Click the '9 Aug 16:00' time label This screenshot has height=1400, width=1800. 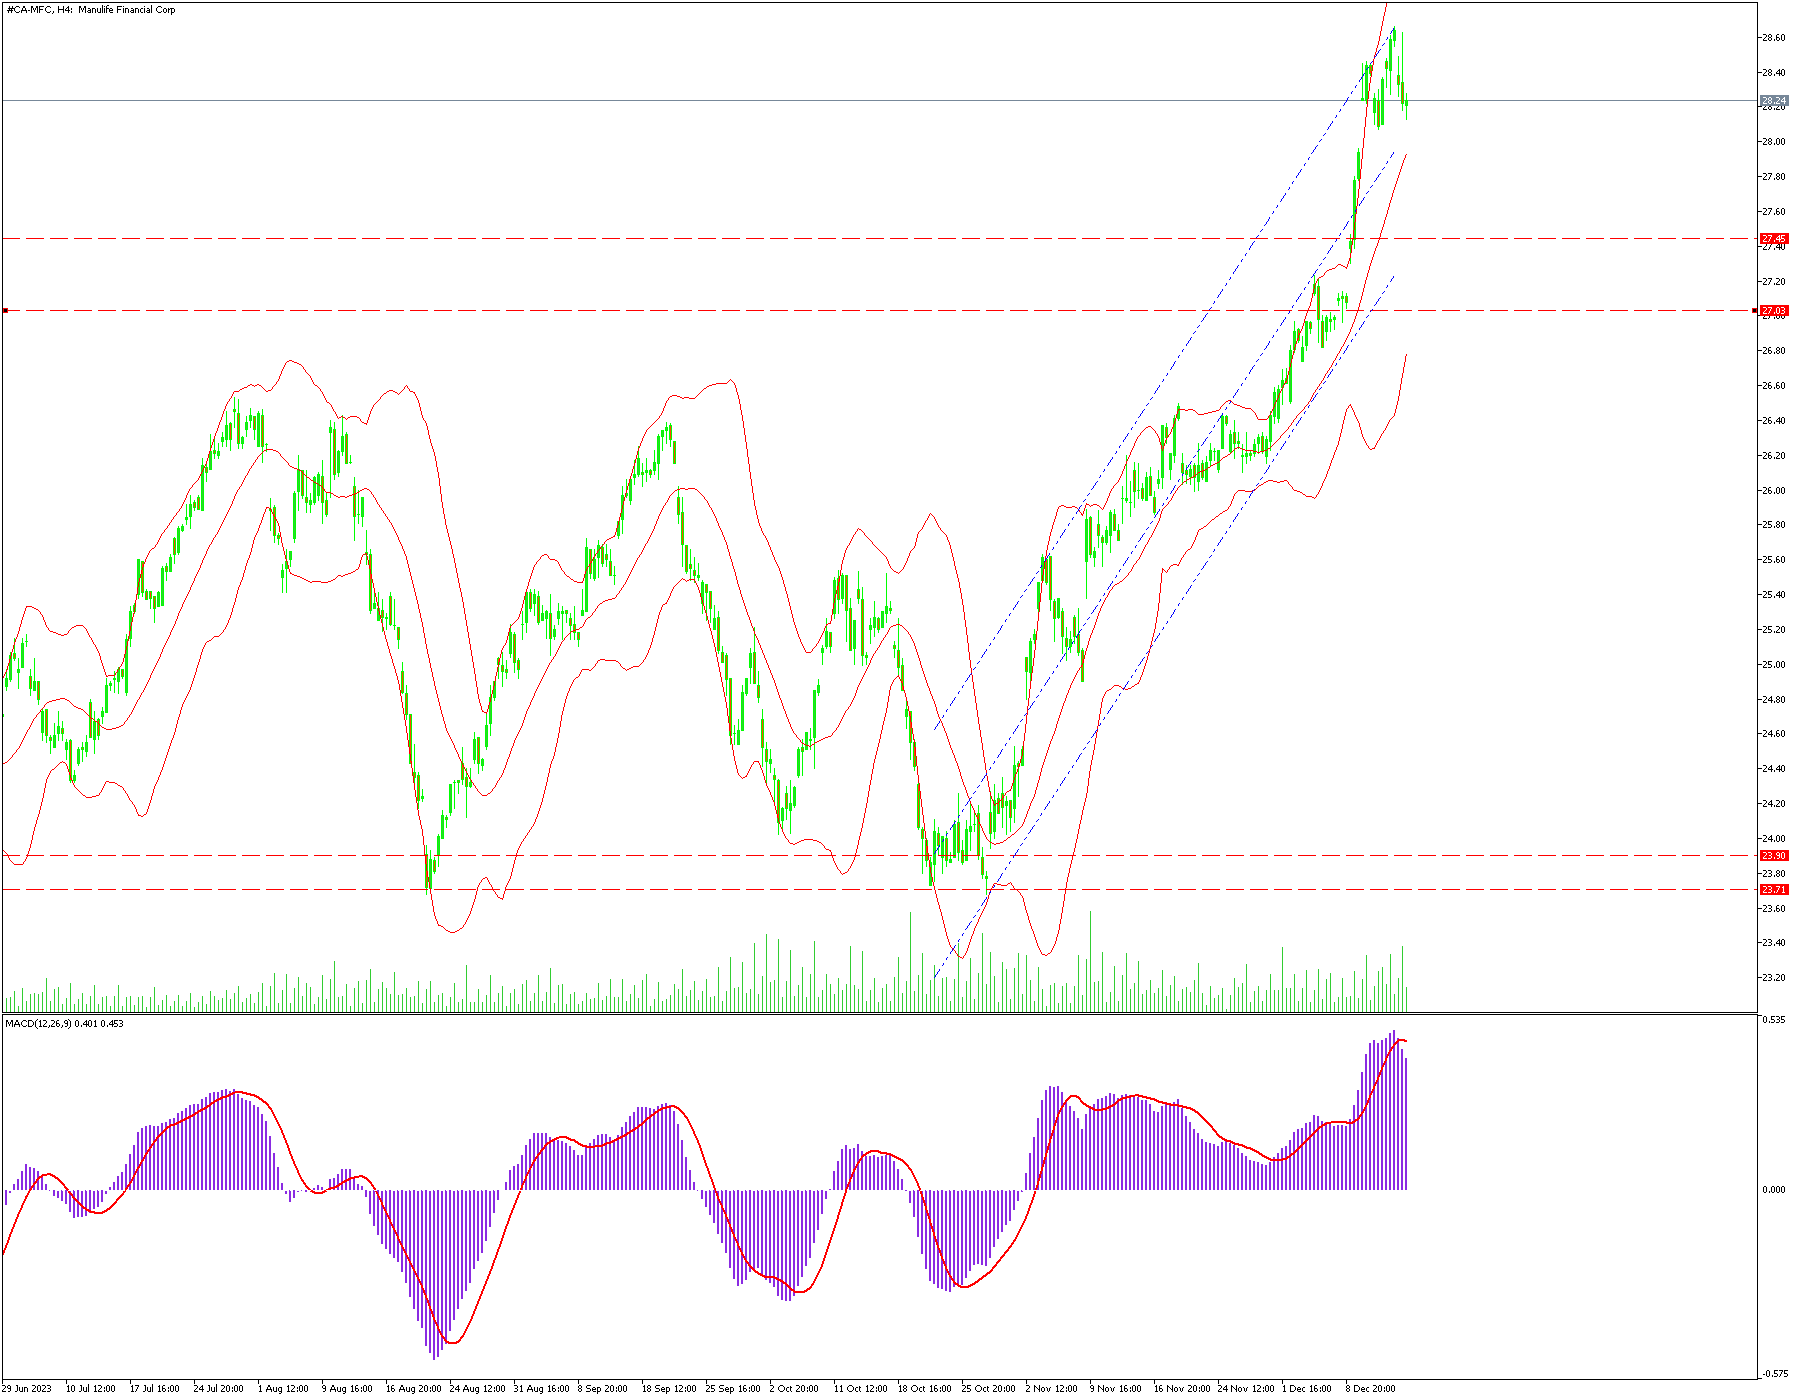tap(347, 1389)
